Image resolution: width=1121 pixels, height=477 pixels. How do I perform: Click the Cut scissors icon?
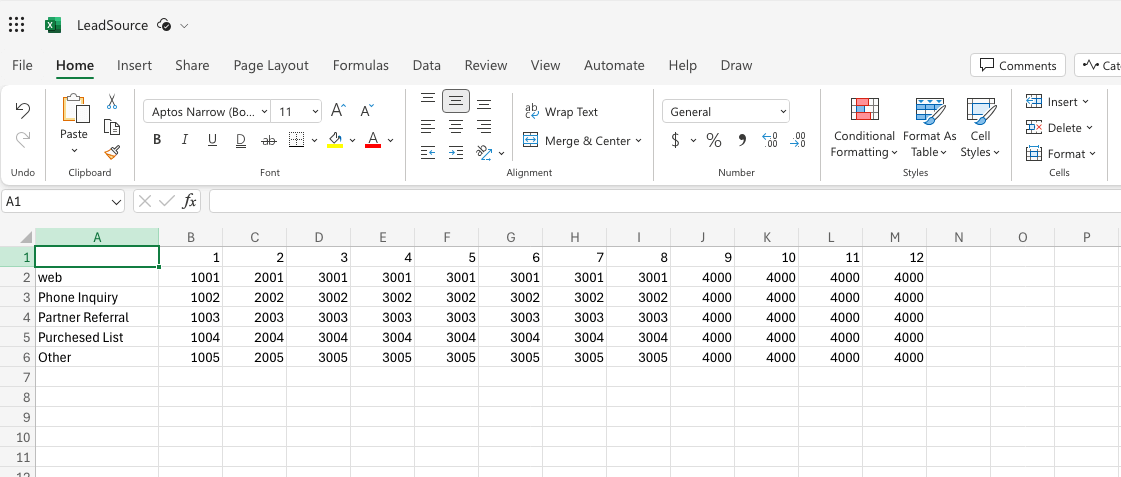point(112,102)
